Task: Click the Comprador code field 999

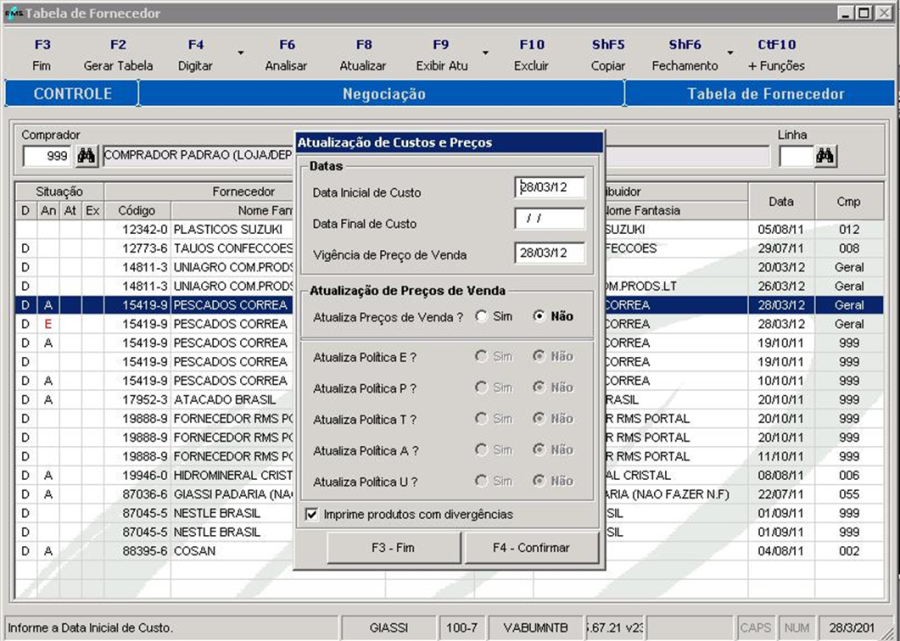Action: tap(47, 156)
